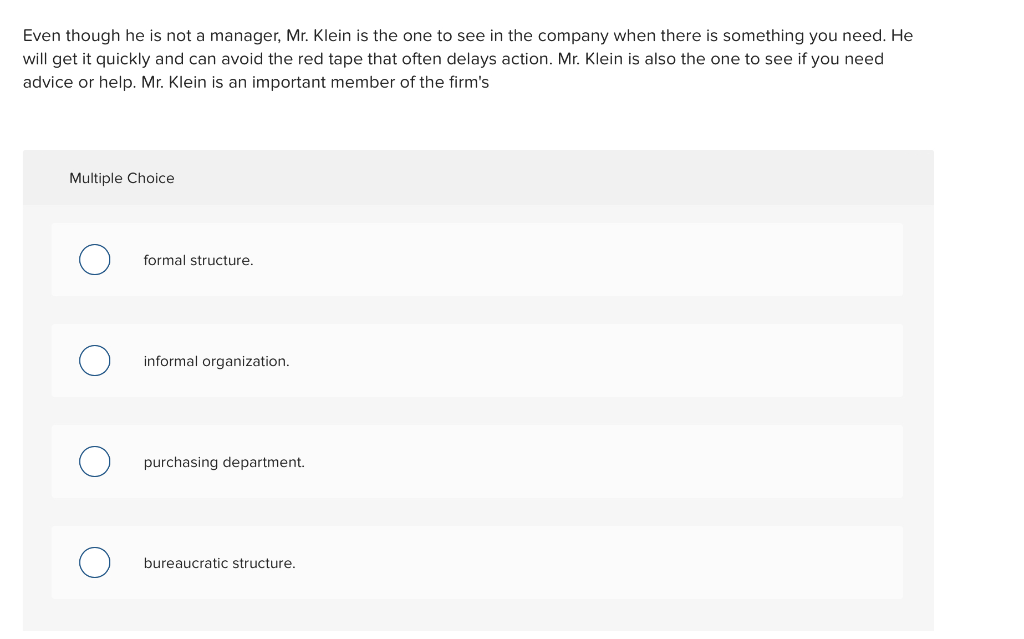Image resolution: width=1024 pixels, height=639 pixels.
Task: Choose the second answer option row
Action: (477, 360)
